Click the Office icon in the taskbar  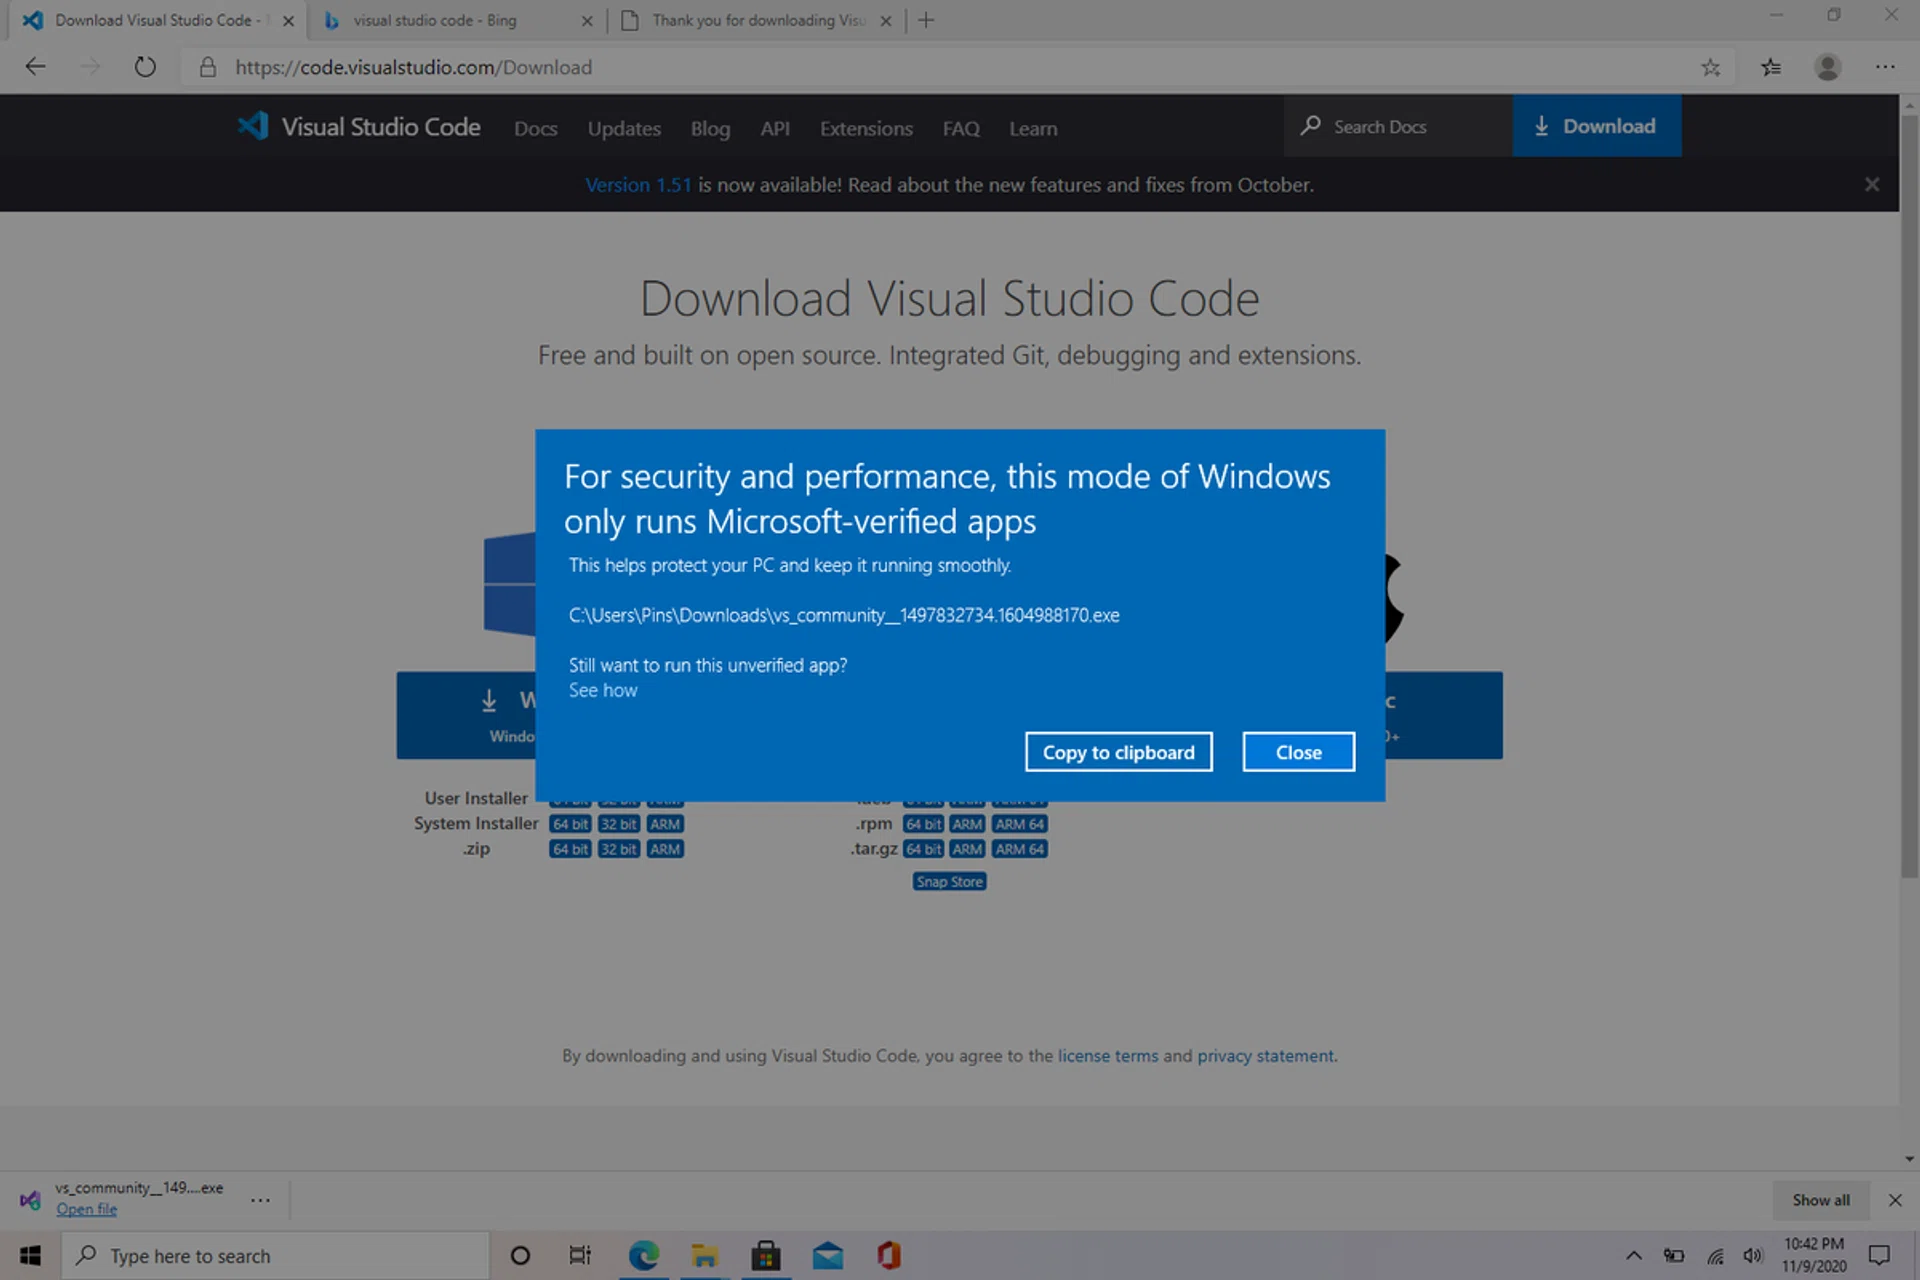coord(889,1255)
